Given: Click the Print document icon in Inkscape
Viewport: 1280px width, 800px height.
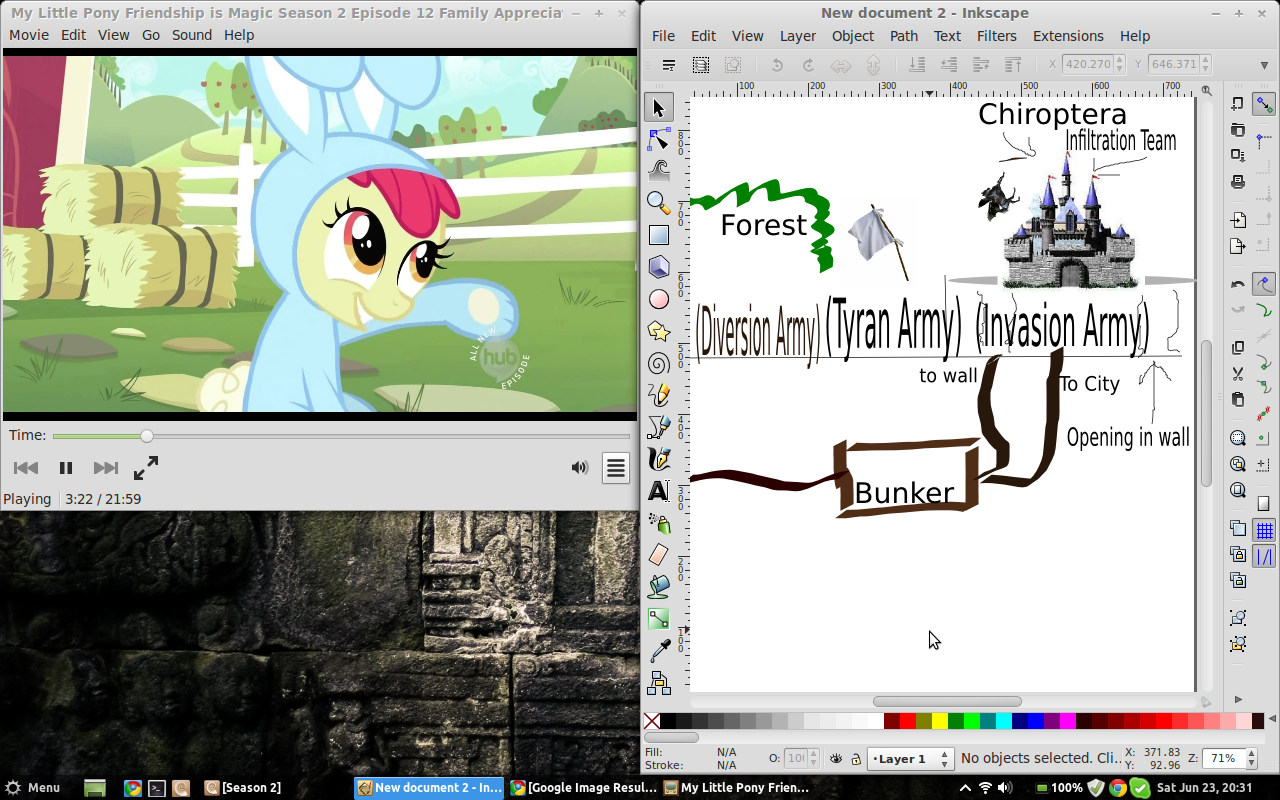Looking at the screenshot, I should click(x=1238, y=182).
